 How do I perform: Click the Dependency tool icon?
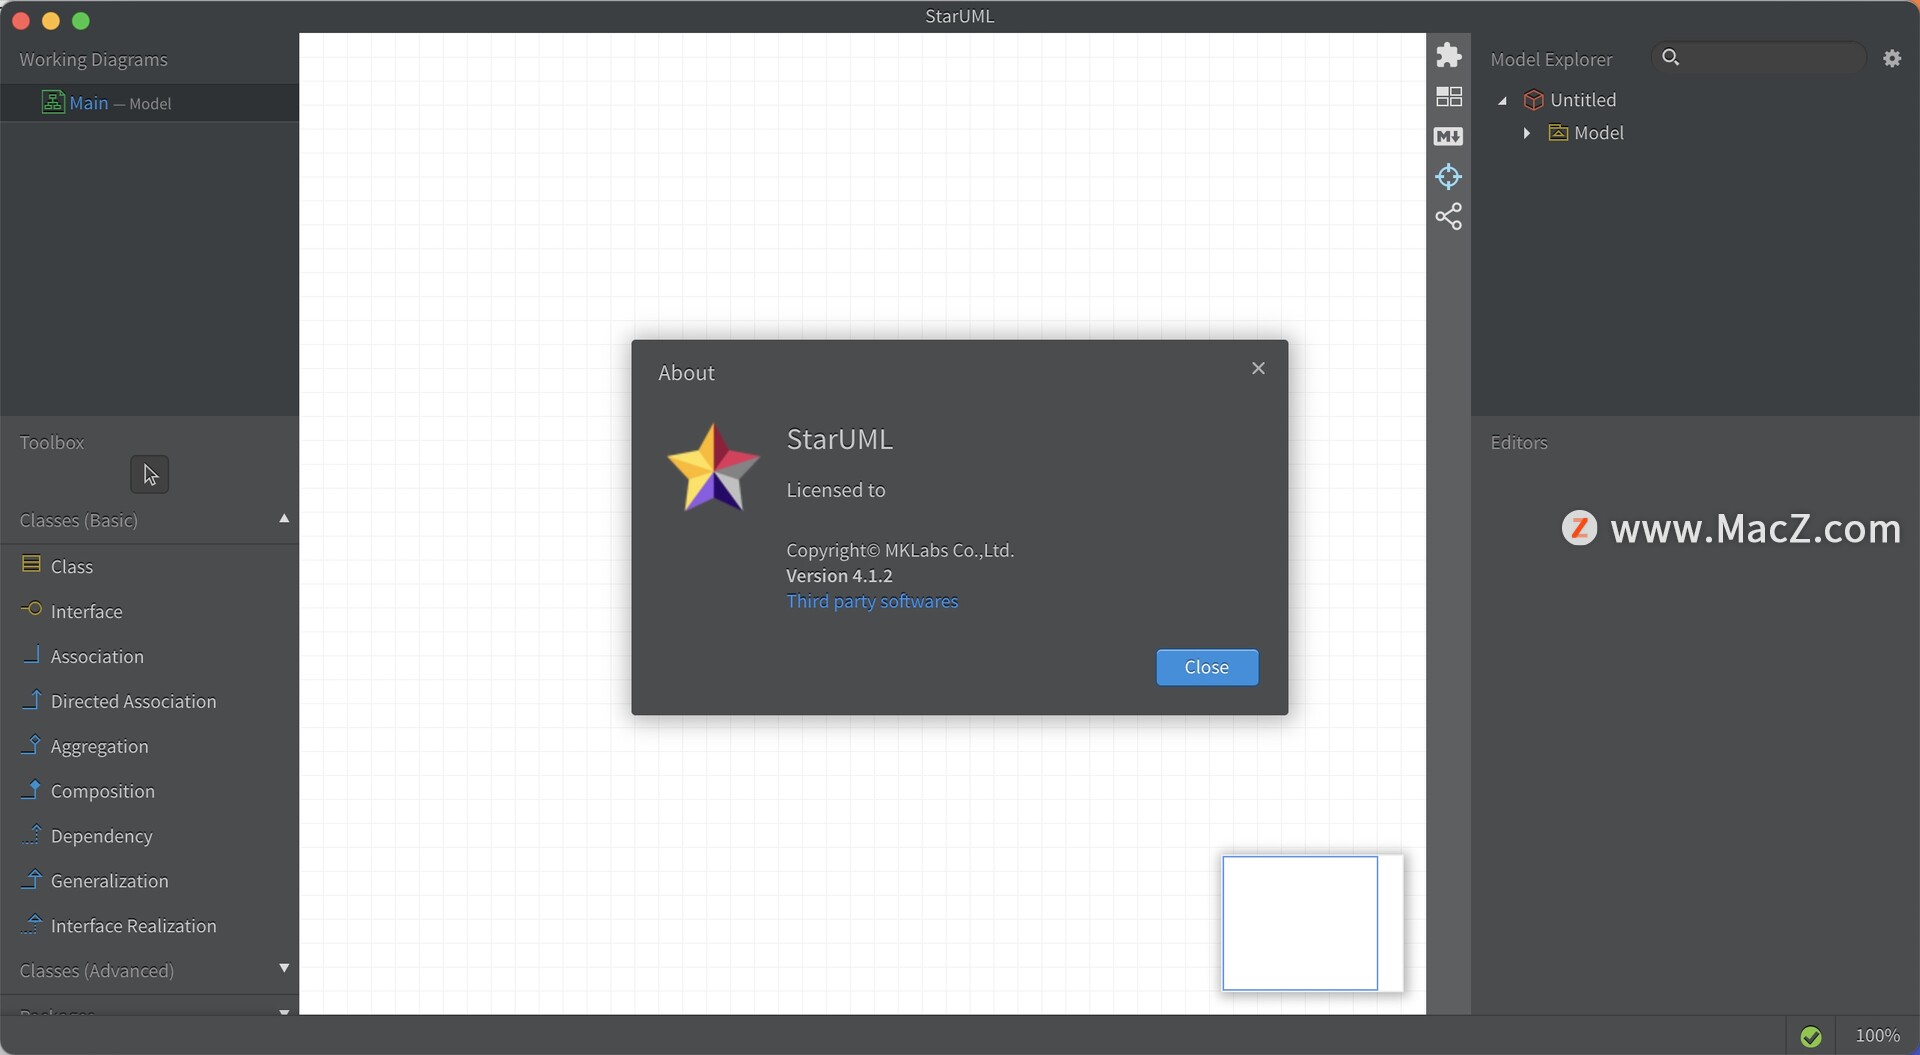pyautogui.click(x=31, y=834)
